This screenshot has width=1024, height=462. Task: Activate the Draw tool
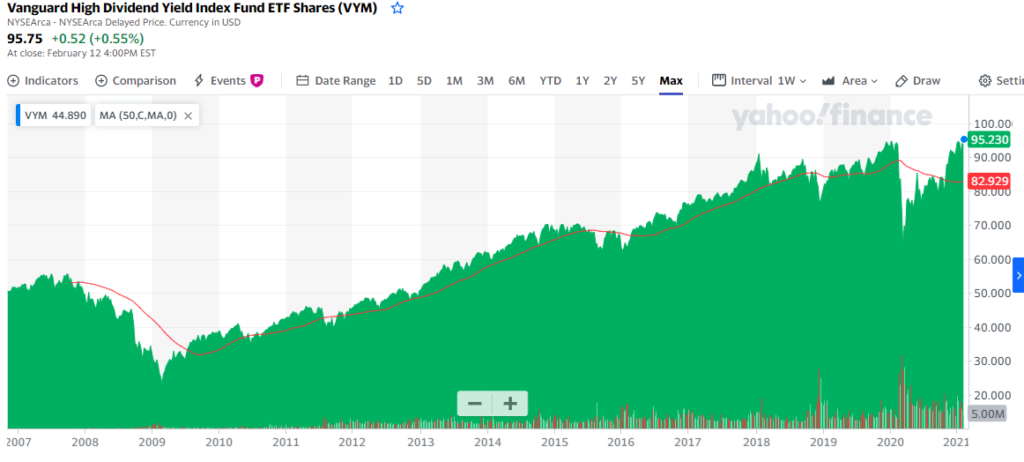coord(918,81)
